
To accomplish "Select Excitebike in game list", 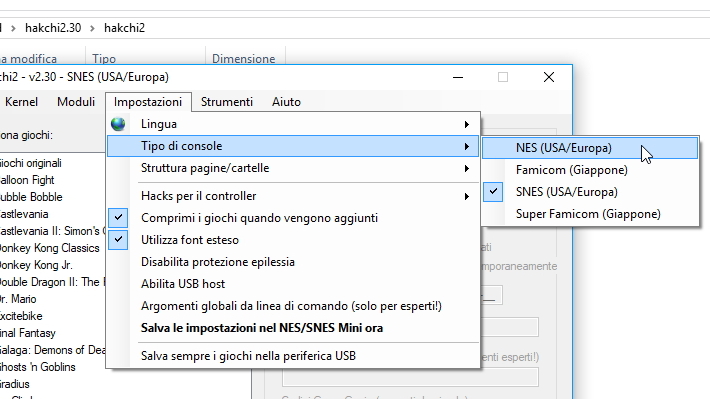I will (21, 316).
